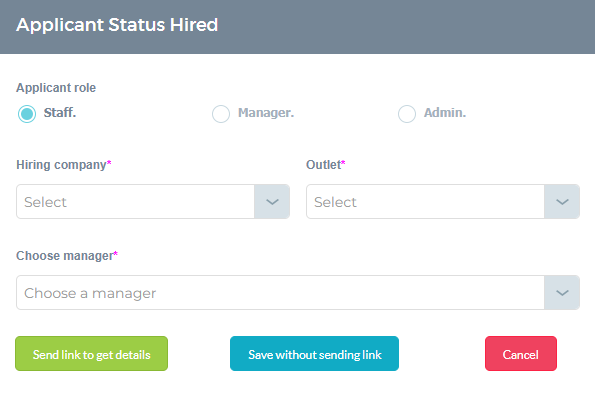595x400 pixels.
Task: Click the Hiring company field label
Action: coord(61,165)
